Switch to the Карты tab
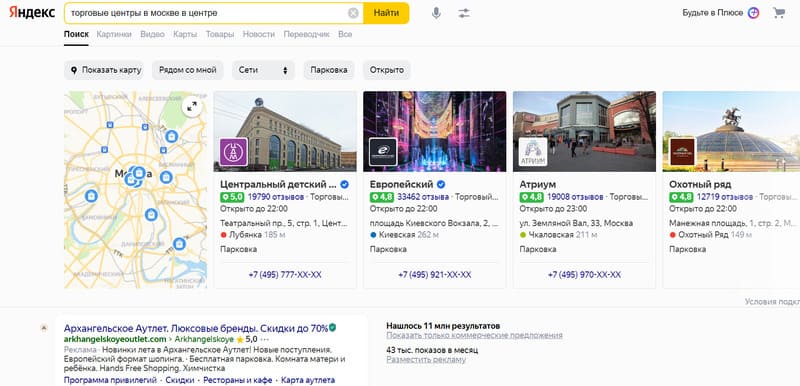 [185, 34]
